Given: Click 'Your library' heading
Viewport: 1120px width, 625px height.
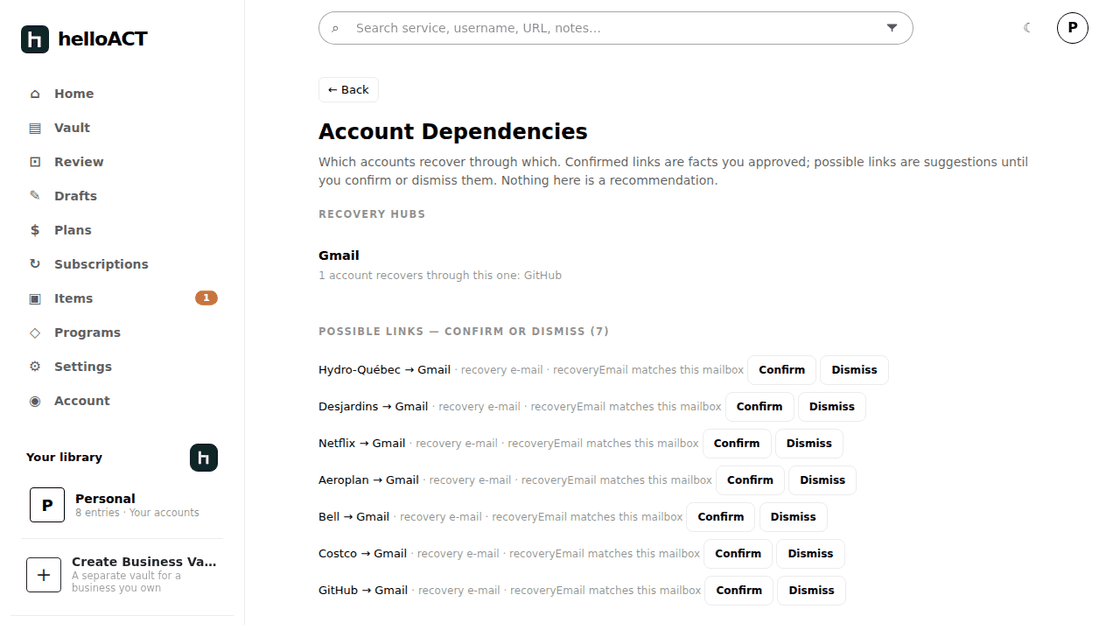Looking at the screenshot, I should point(64,457).
